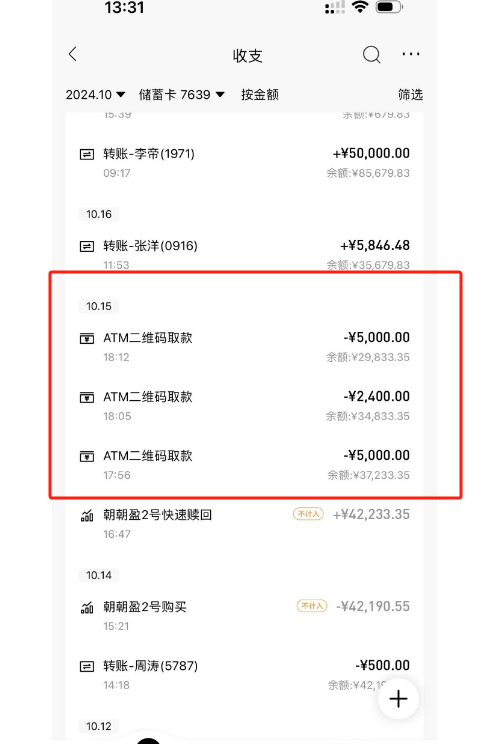
Task: Open the 18:05 ATM二维码取款 -¥2,400.00 entry
Action: [x=244, y=406]
